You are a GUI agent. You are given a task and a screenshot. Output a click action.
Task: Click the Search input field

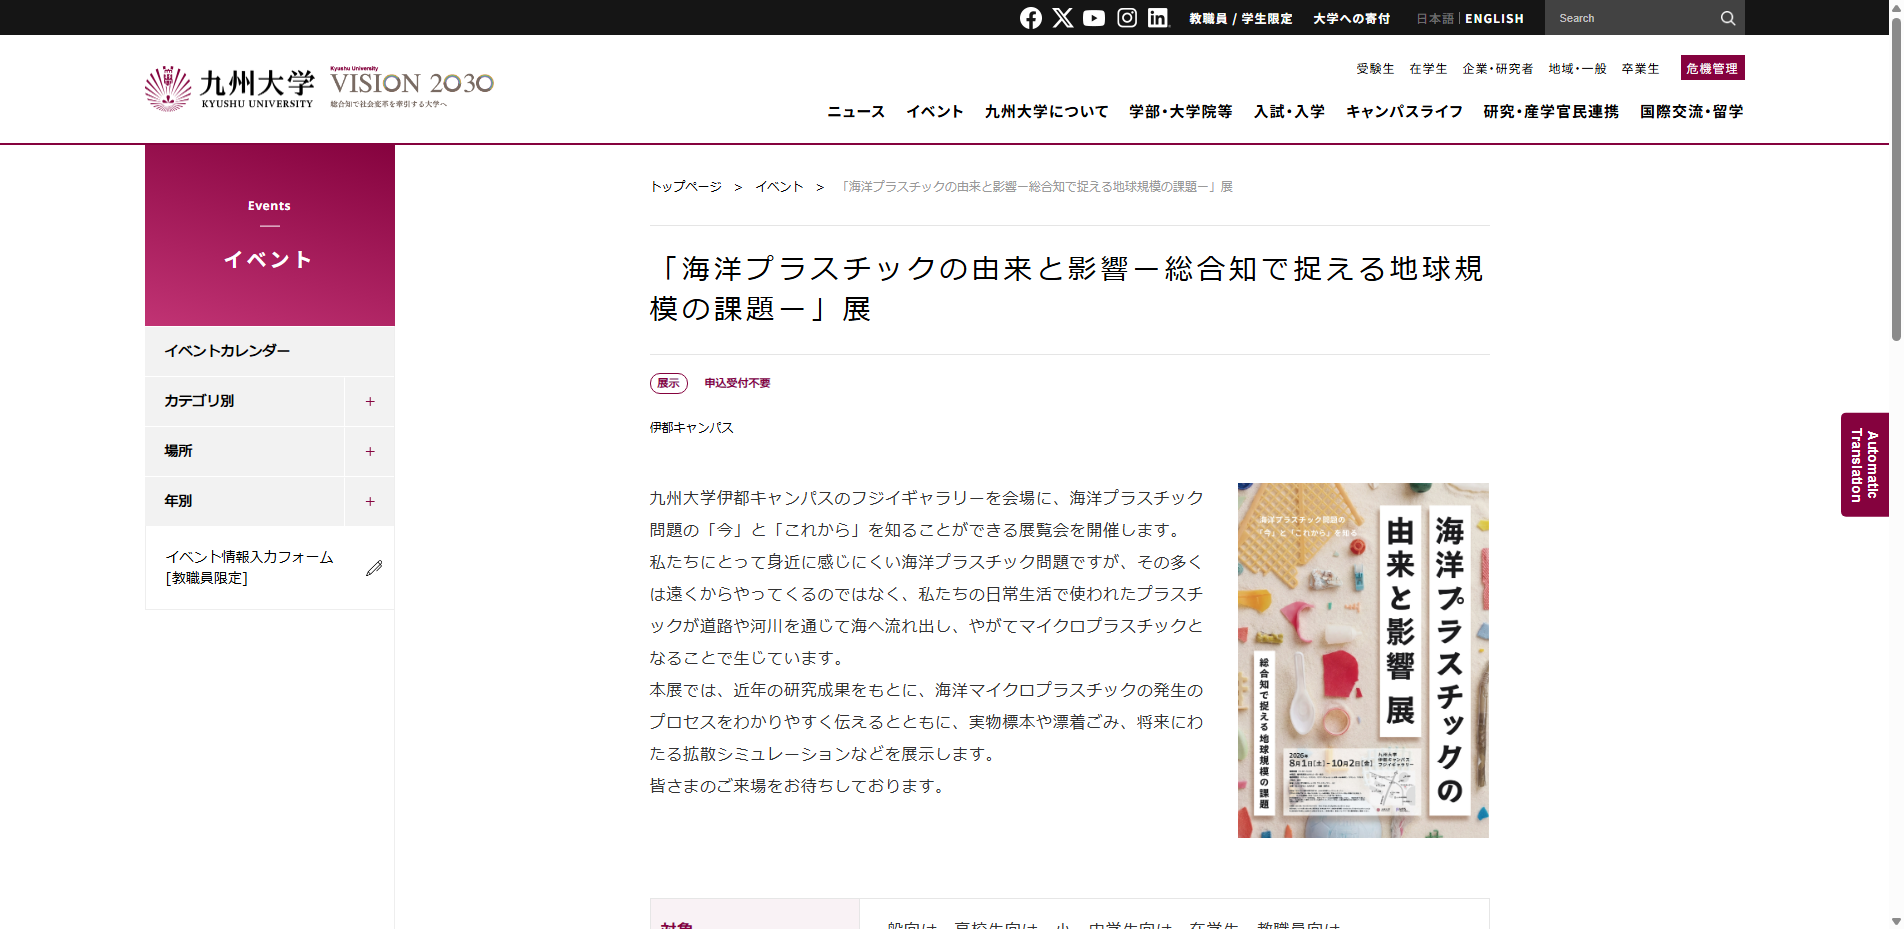[1630, 18]
